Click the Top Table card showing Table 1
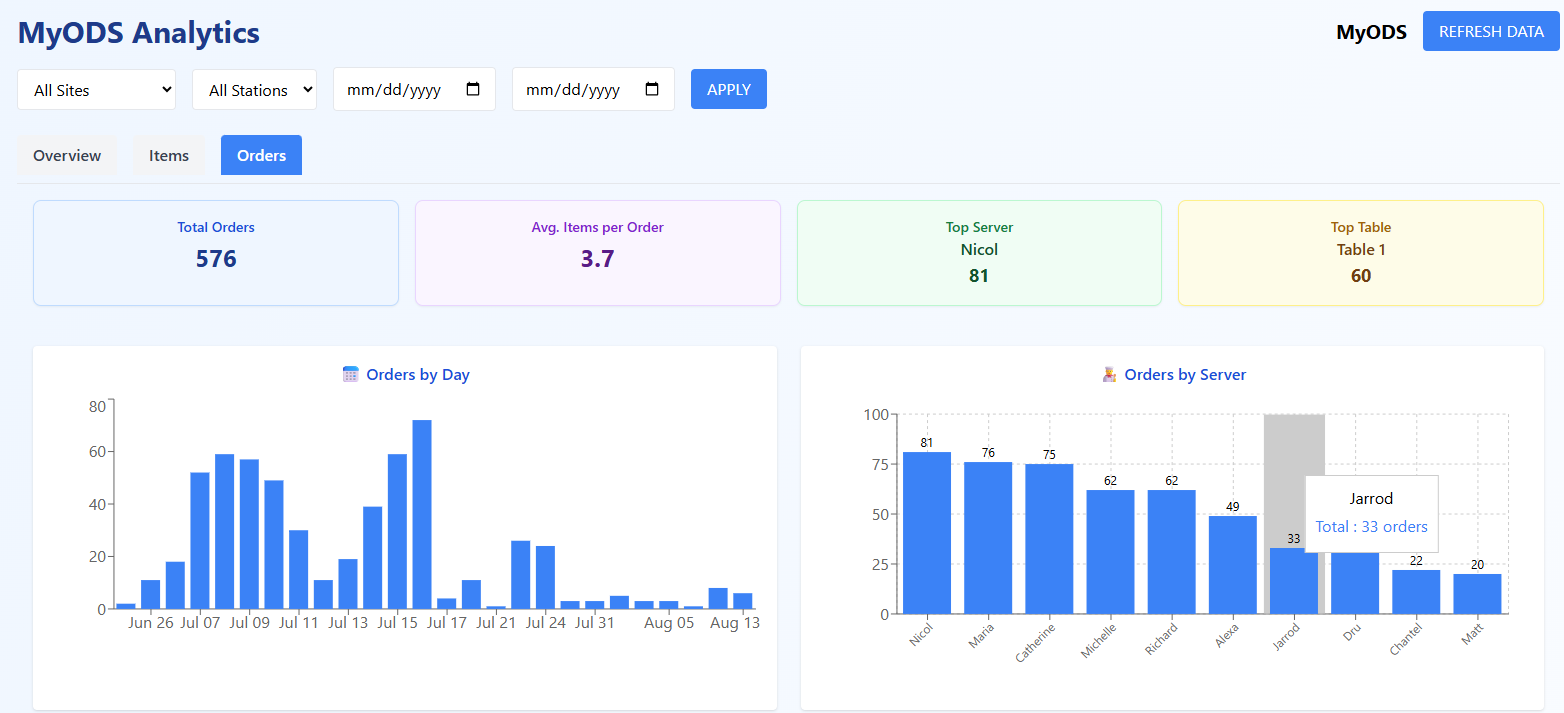 tap(1360, 252)
